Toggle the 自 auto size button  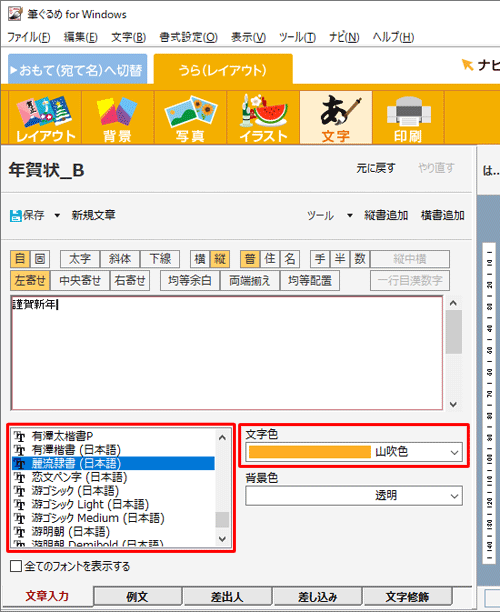[20, 259]
